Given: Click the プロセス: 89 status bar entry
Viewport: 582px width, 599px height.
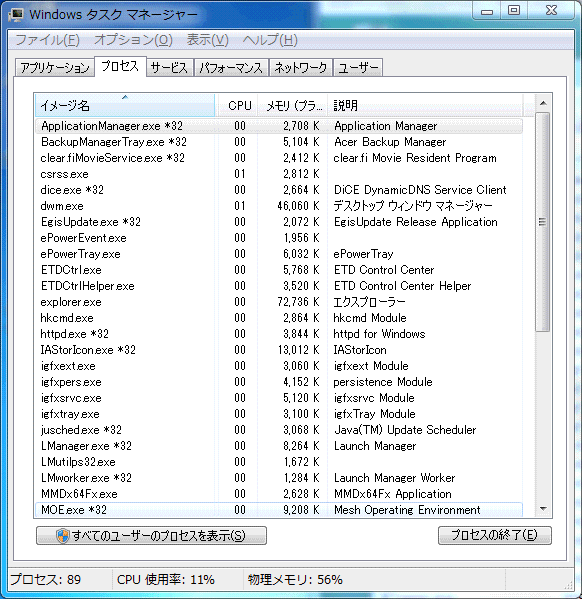Looking at the screenshot, I should 45,580.
